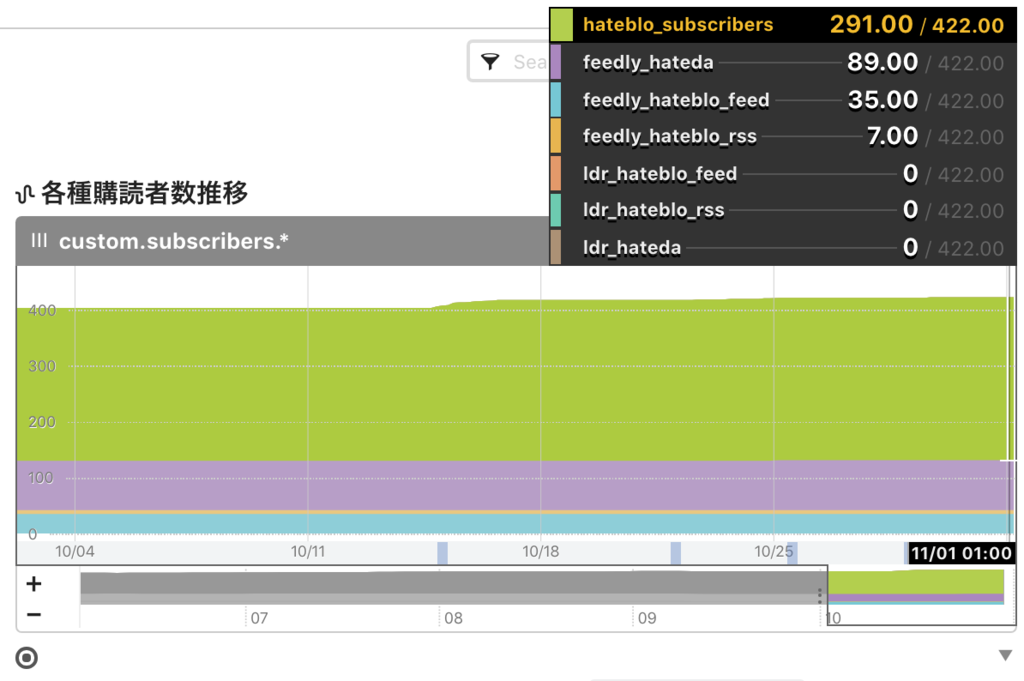Viewport: 1024px width, 681px height.
Task: Select the custom.subscribers.* graph title
Action: (x=174, y=242)
